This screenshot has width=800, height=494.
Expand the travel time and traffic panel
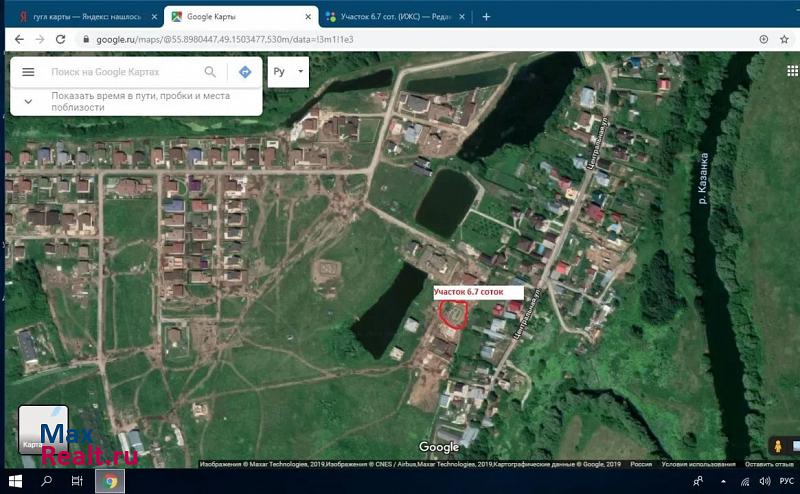(x=28, y=101)
